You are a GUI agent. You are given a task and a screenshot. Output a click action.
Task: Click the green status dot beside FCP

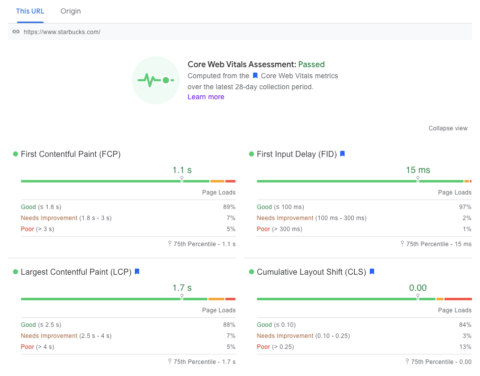click(x=15, y=154)
